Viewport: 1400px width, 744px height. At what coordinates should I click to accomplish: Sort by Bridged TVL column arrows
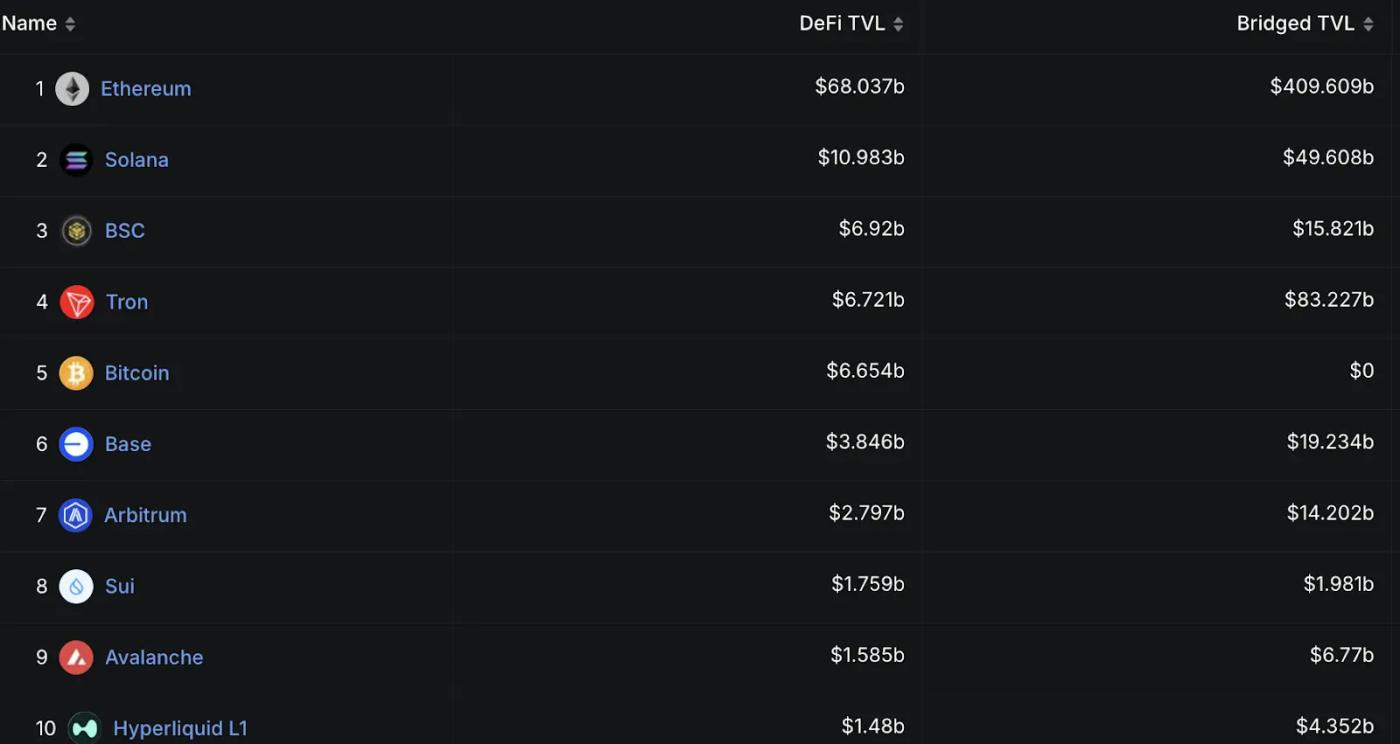1368,24
